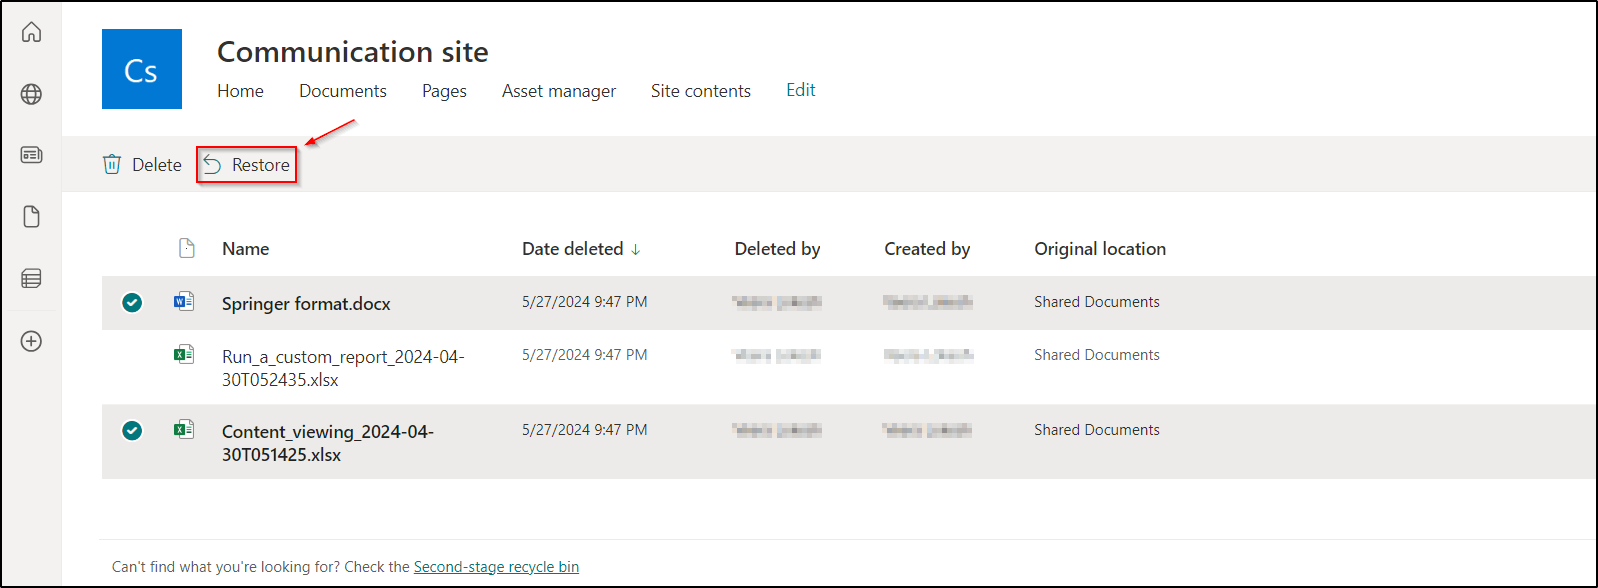Screen dimensions: 1598x588
Task: Click the Excel icon for Run_a_custom_report file
Action: tap(184, 354)
